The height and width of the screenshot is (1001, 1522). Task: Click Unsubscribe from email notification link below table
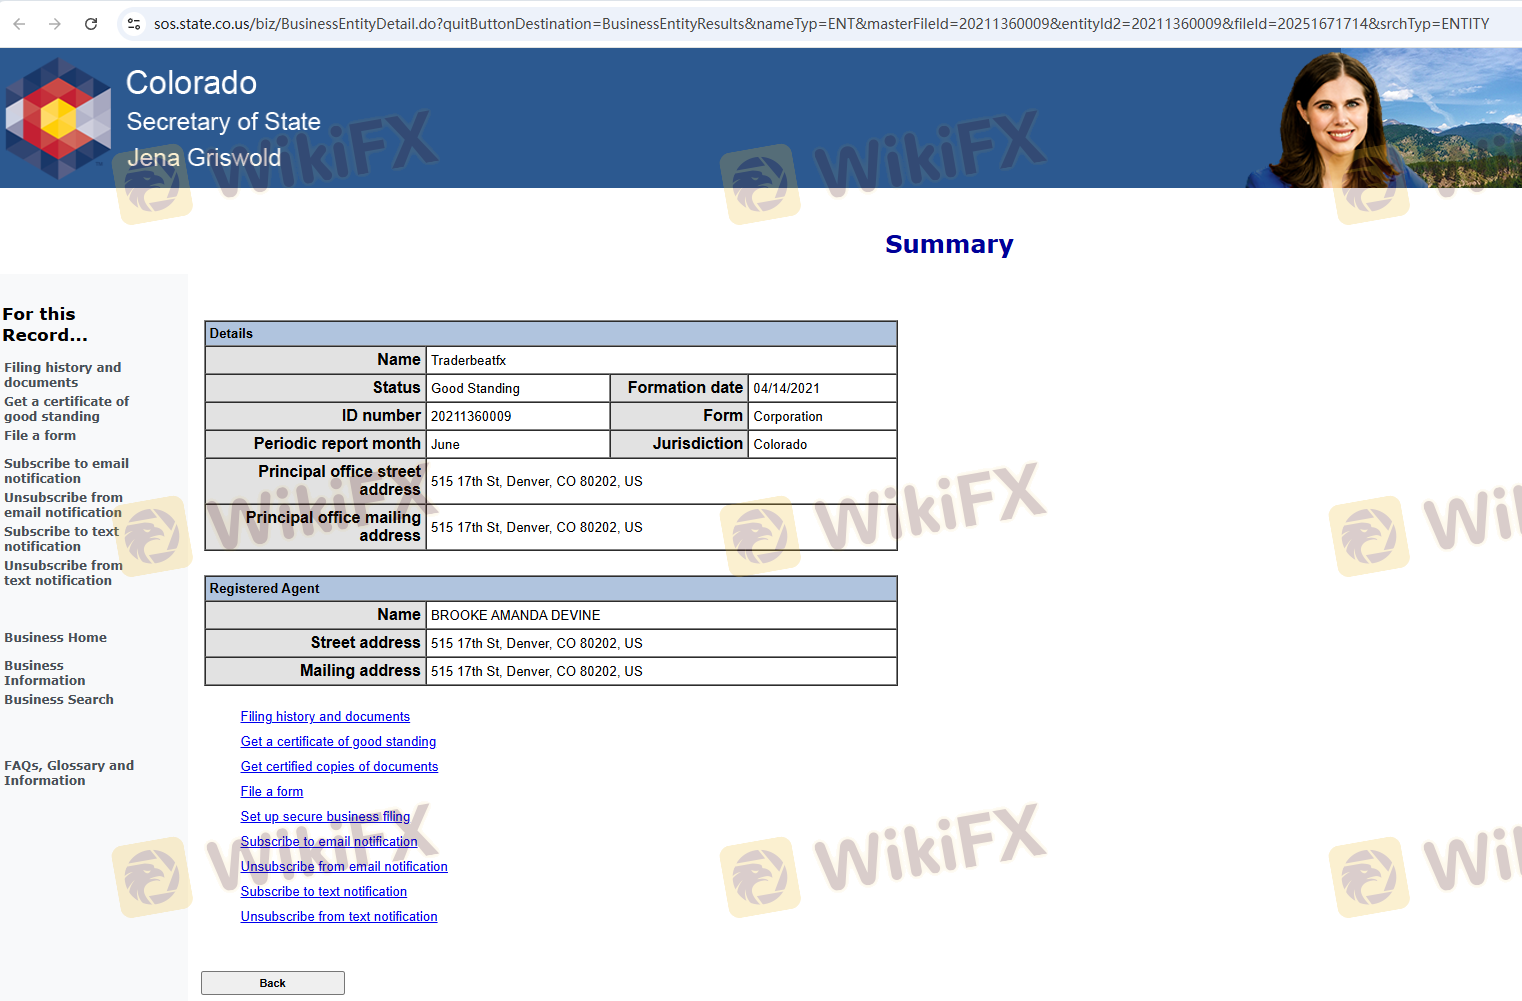[x=344, y=867]
